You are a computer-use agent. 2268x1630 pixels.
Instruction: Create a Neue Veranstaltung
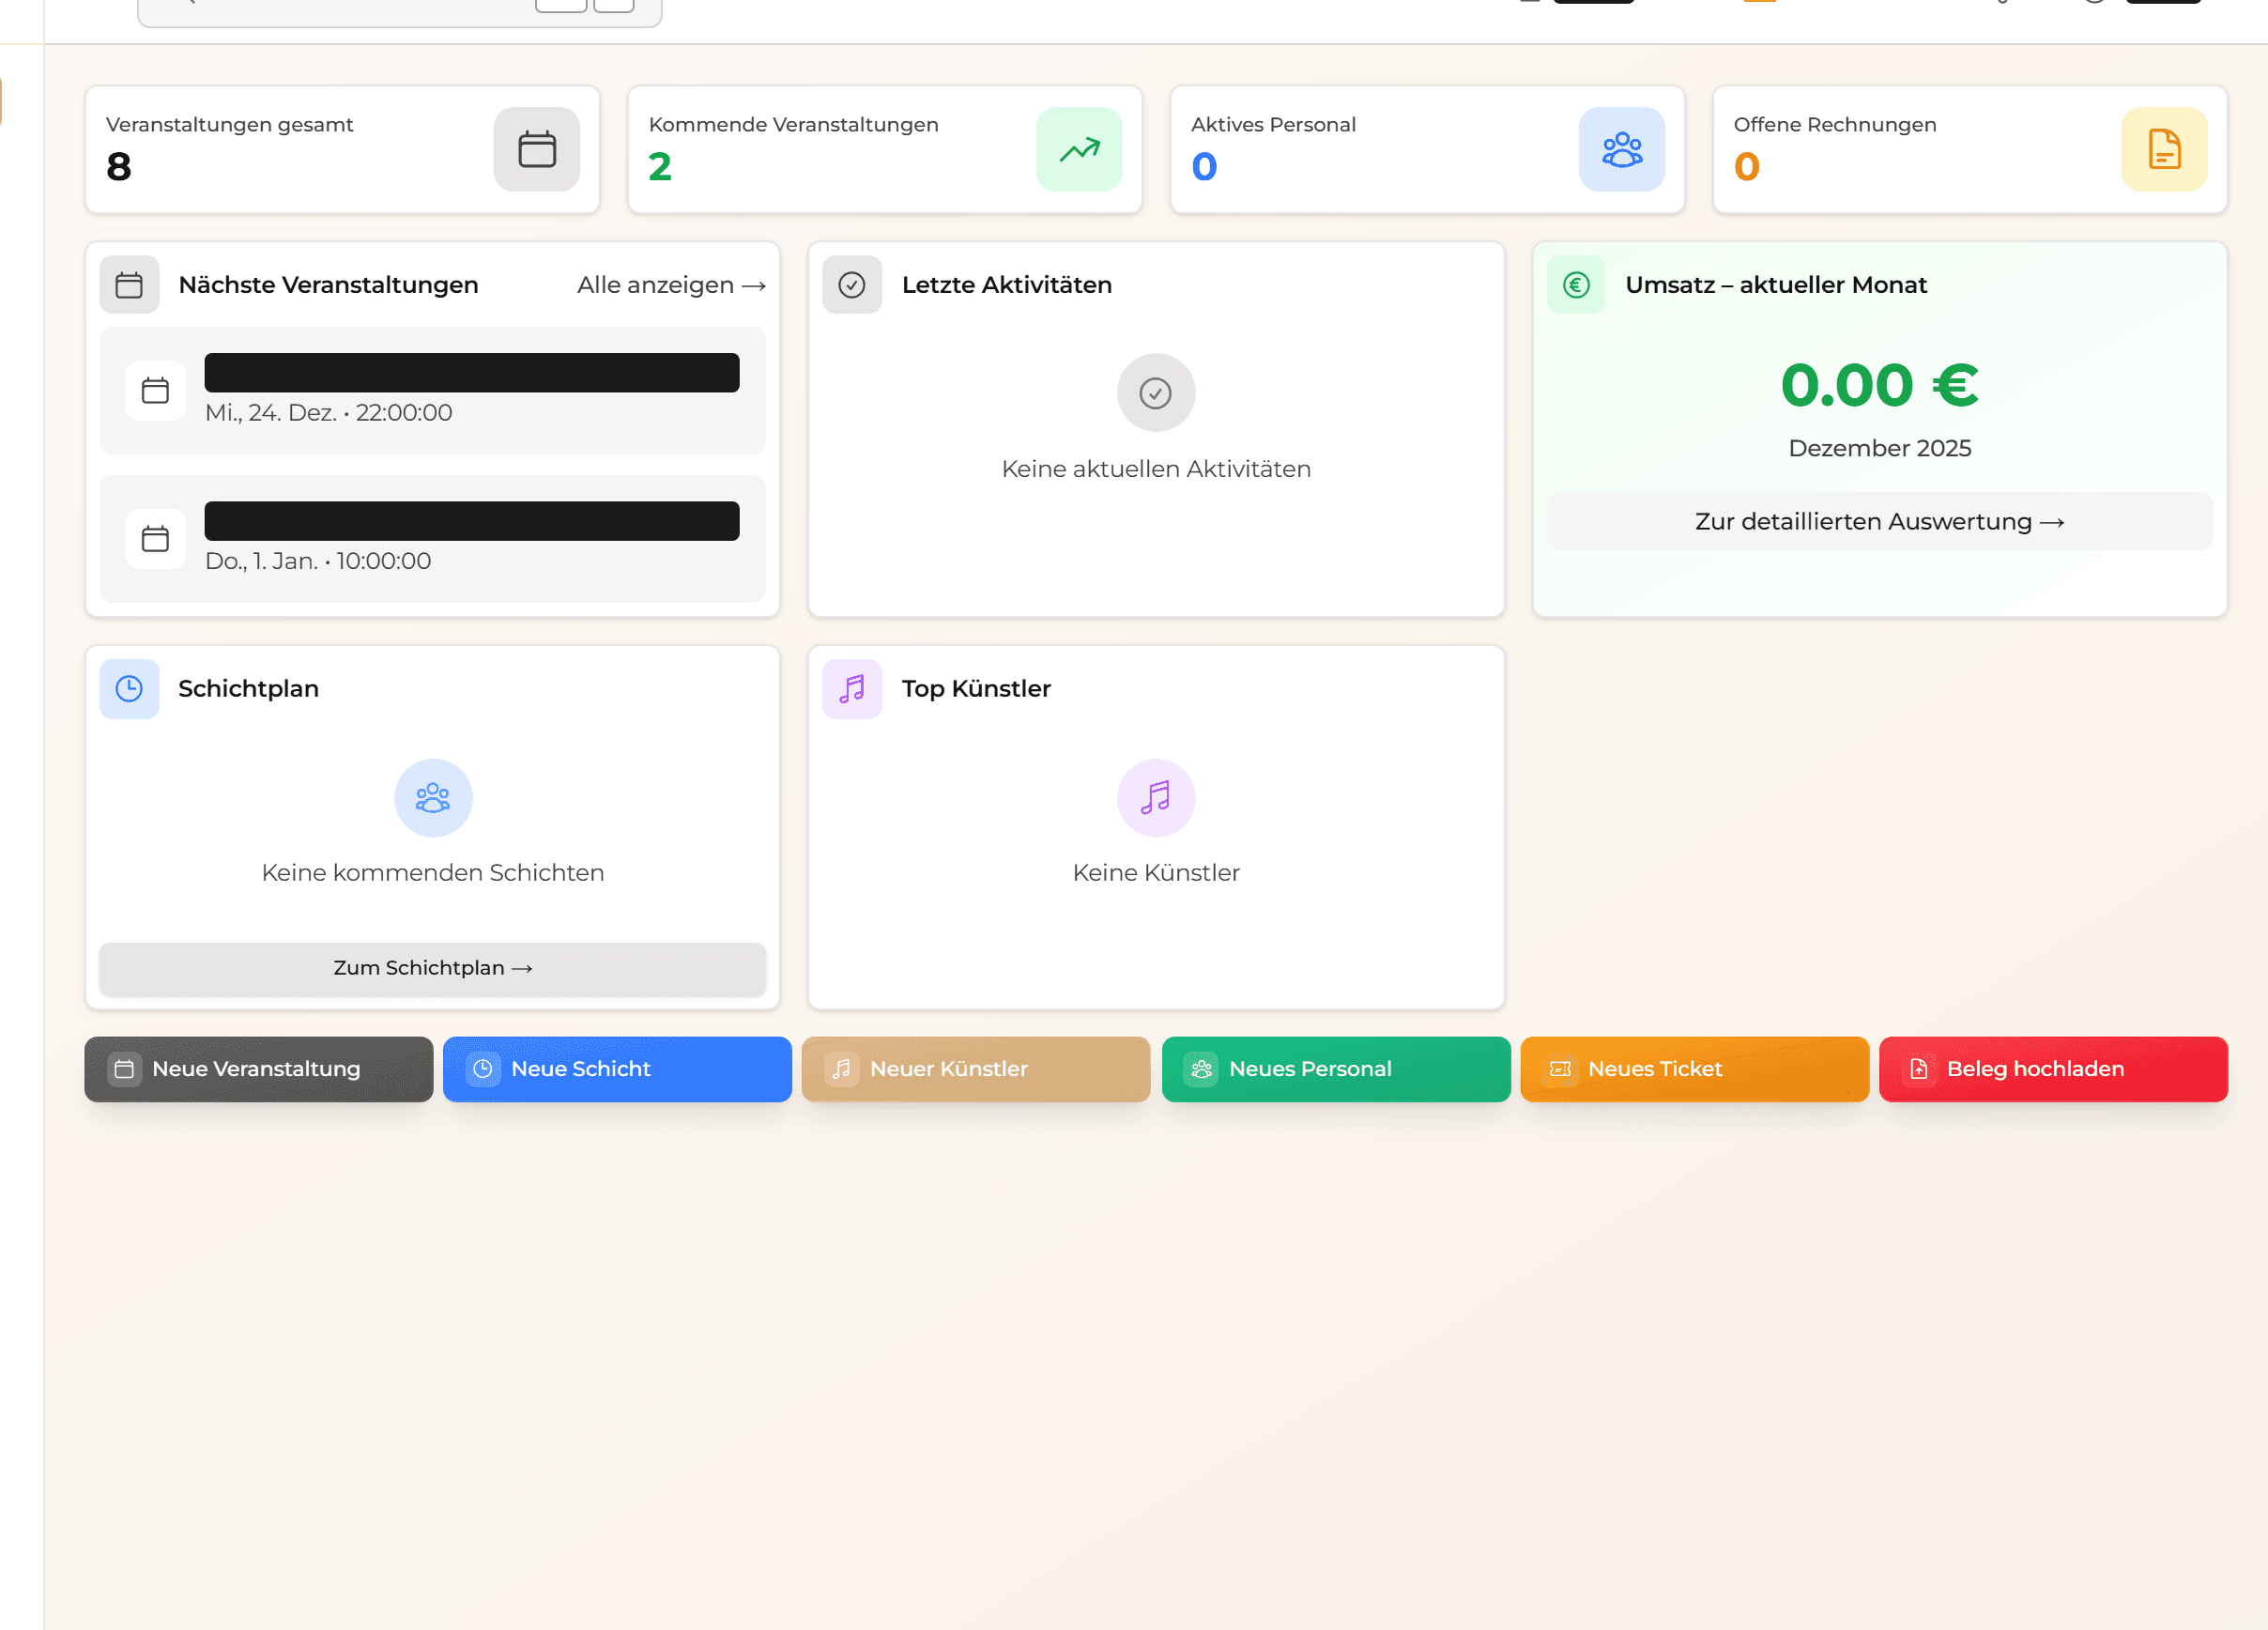258,1068
